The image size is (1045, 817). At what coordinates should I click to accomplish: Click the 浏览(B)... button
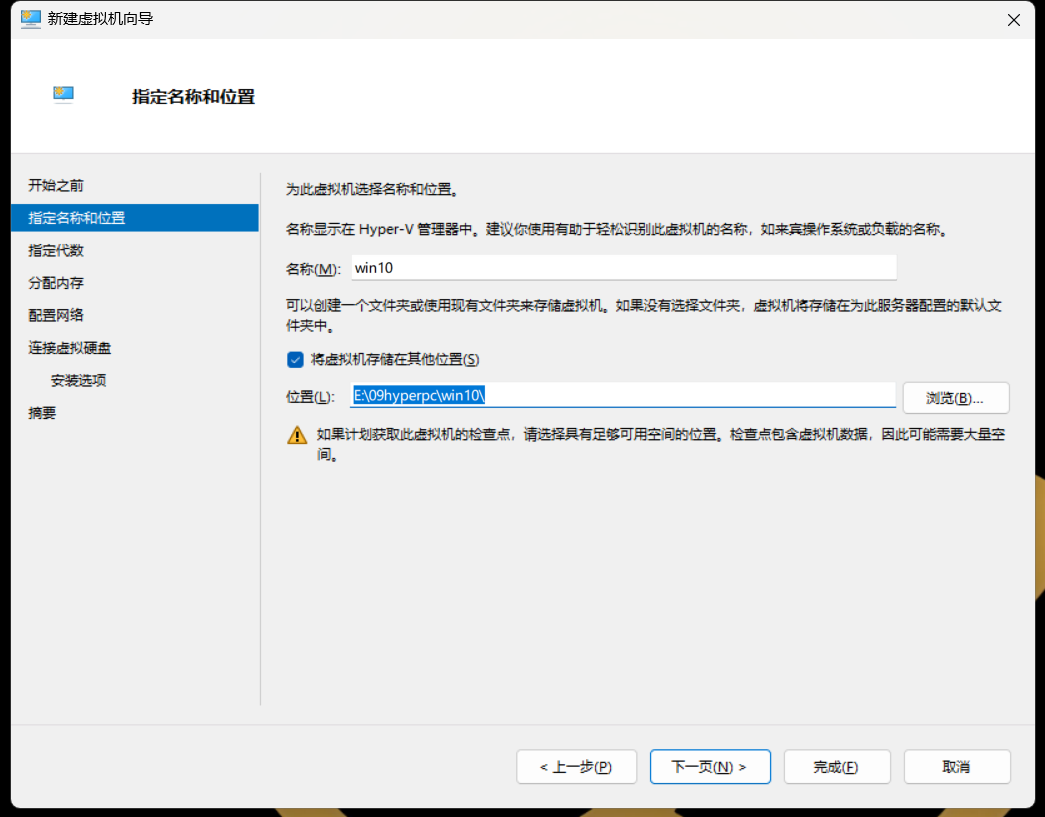pyautogui.click(x=956, y=398)
